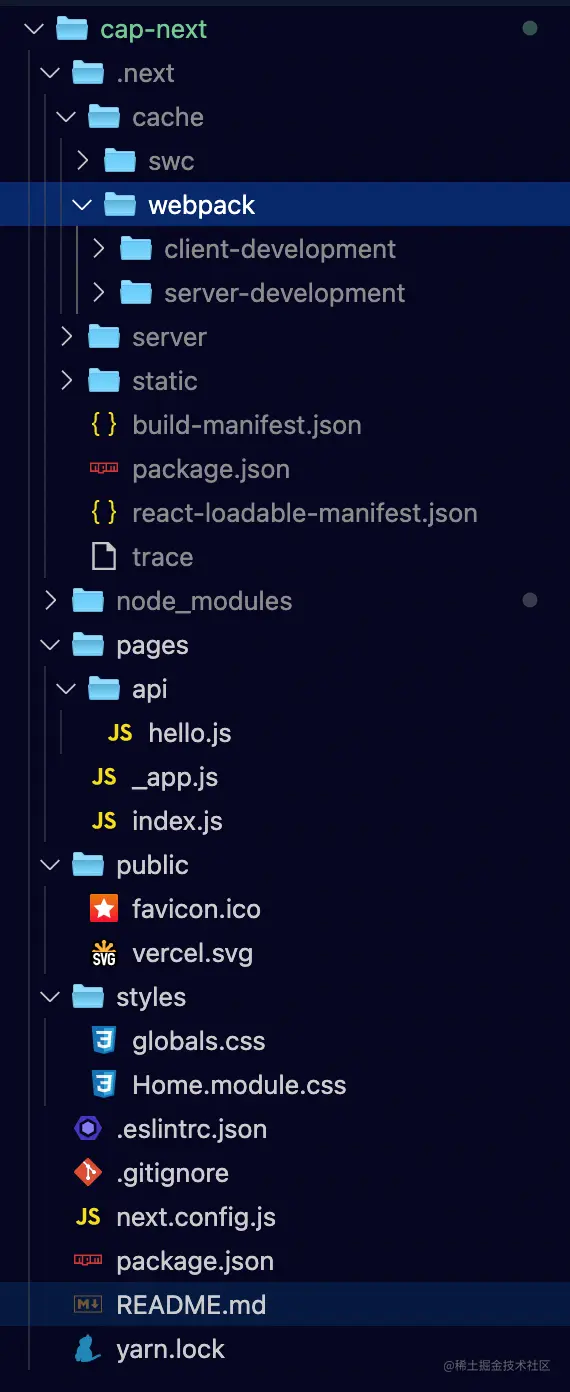Click the star icon beside favicon.ico
The height and width of the screenshot is (1392, 570).
click(104, 909)
